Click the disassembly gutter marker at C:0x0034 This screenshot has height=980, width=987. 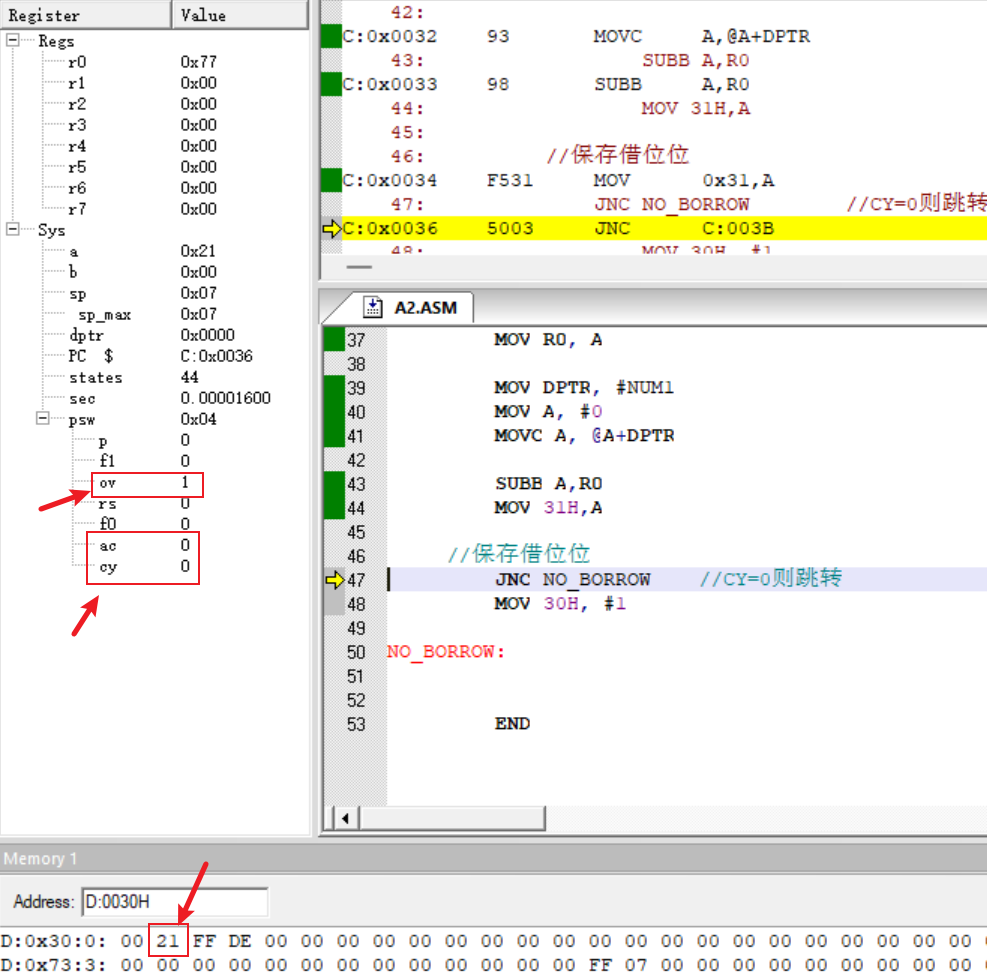pyautogui.click(x=331, y=180)
